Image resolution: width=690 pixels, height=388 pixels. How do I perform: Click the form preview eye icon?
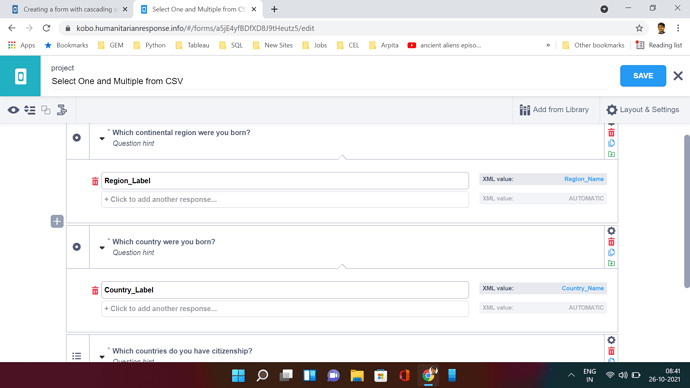(x=13, y=110)
